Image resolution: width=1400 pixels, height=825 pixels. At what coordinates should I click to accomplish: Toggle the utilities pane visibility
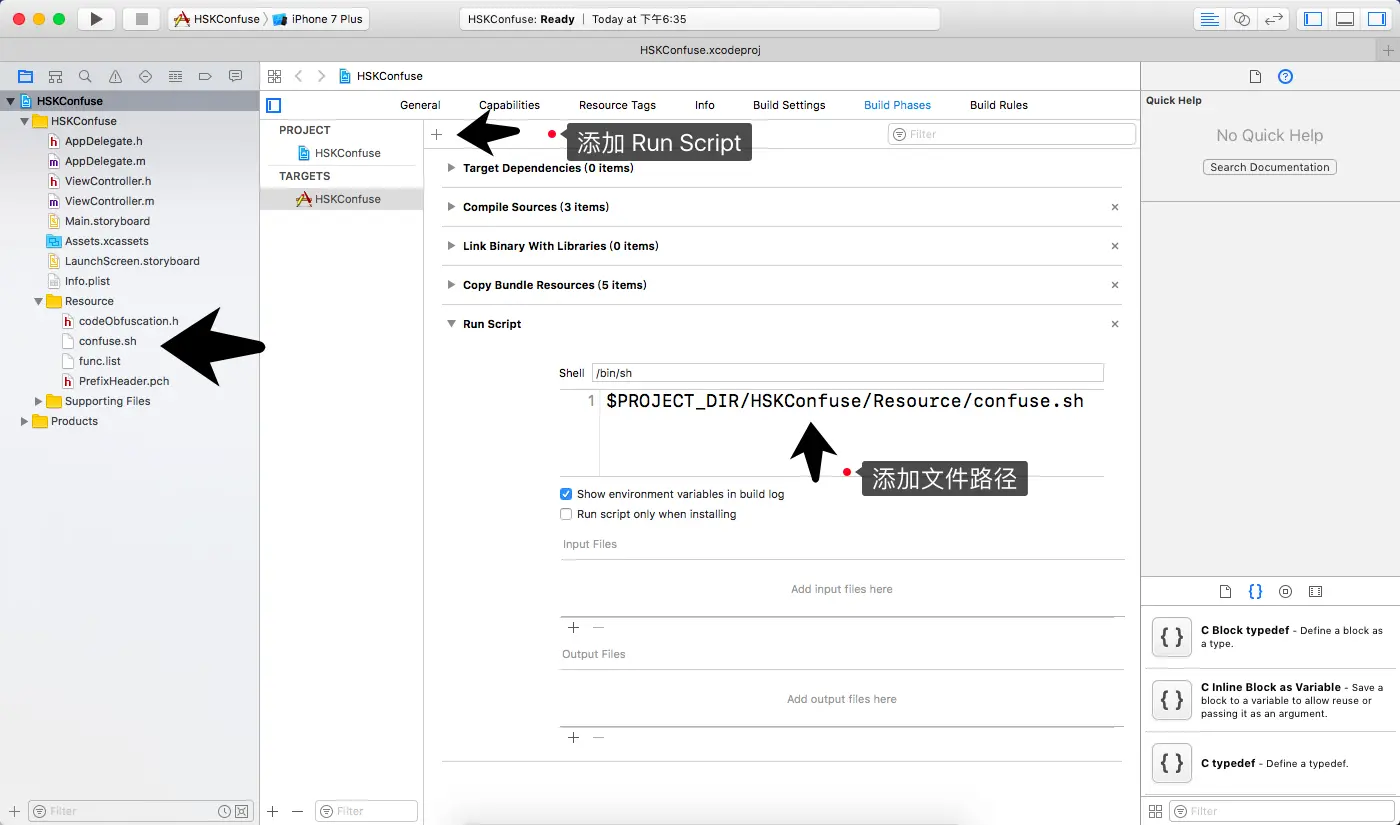[1377, 19]
